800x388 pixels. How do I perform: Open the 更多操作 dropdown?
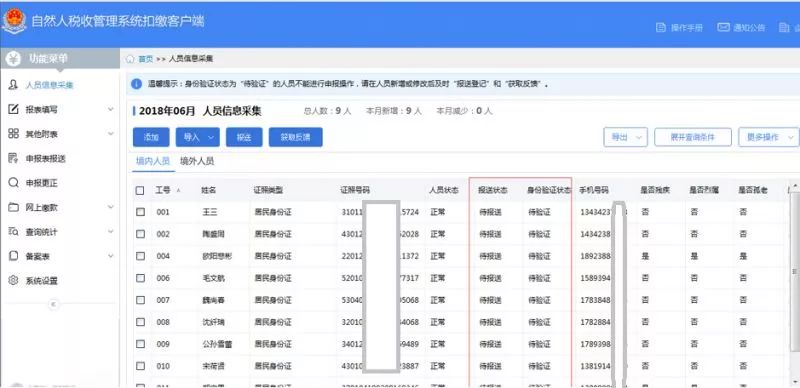[768, 137]
